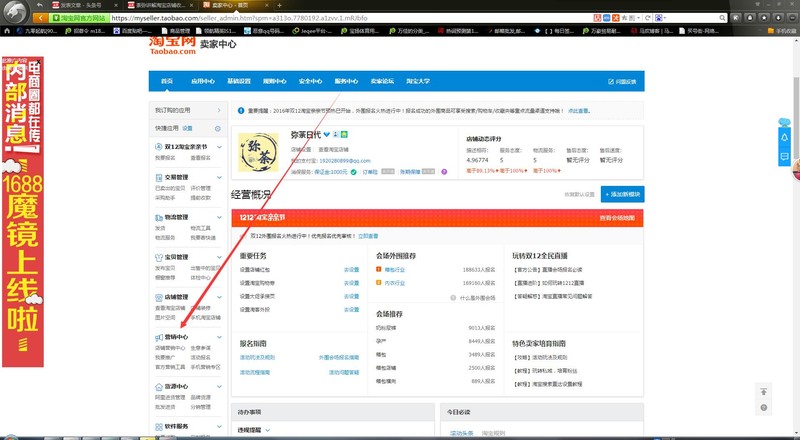Click the 软件服务 grid icon in sidebar
Screen dimensions: 800x440
click(159, 427)
